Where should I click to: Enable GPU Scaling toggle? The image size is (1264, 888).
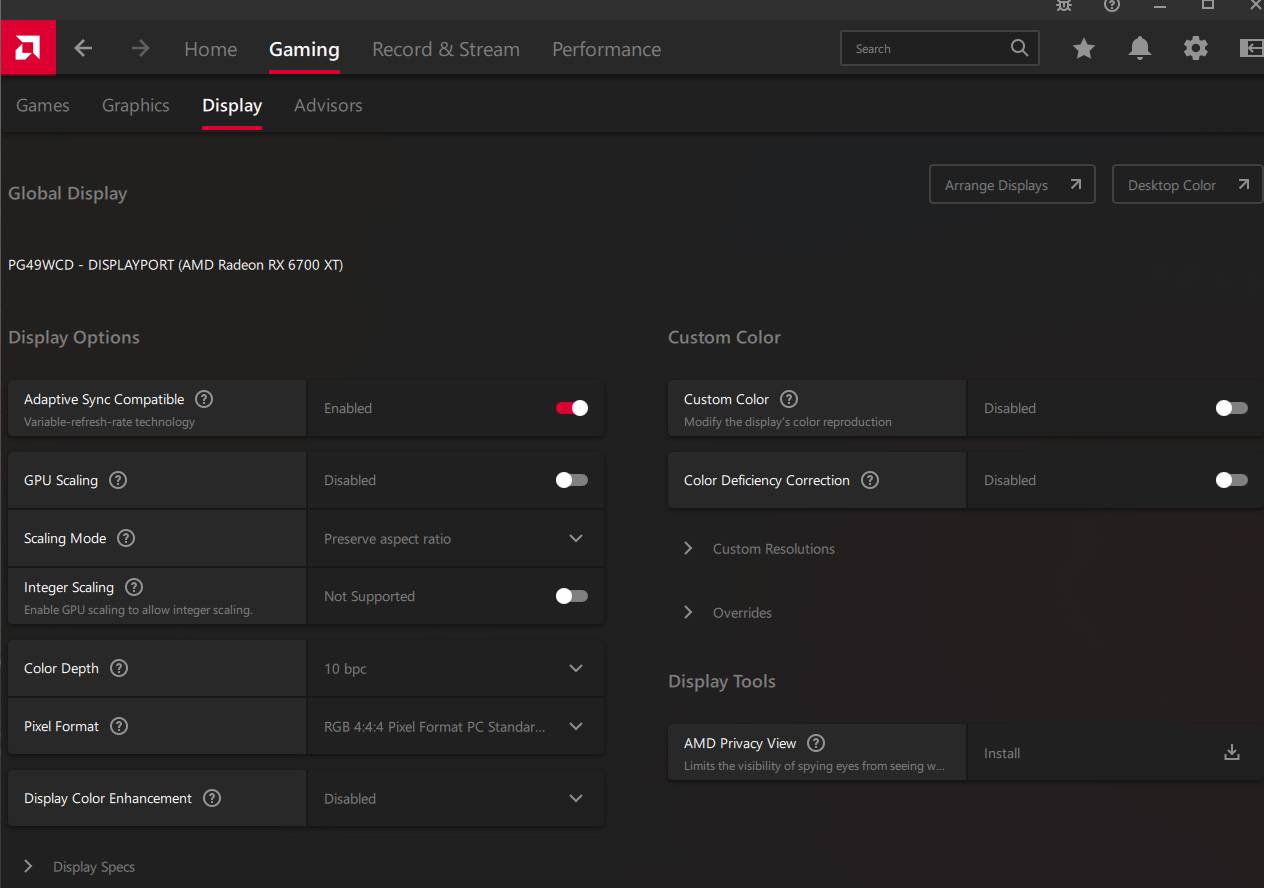click(572, 480)
